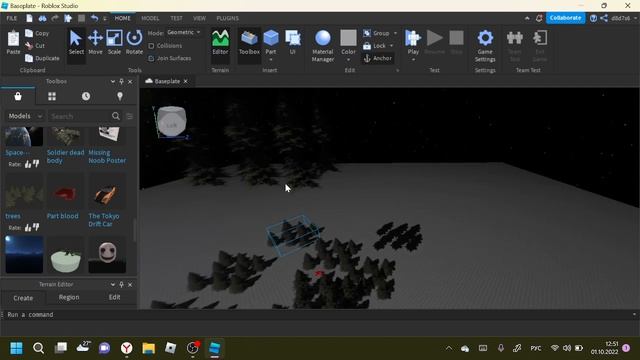Click the Collaborate button
The image size is (640, 360).
point(565,18)
